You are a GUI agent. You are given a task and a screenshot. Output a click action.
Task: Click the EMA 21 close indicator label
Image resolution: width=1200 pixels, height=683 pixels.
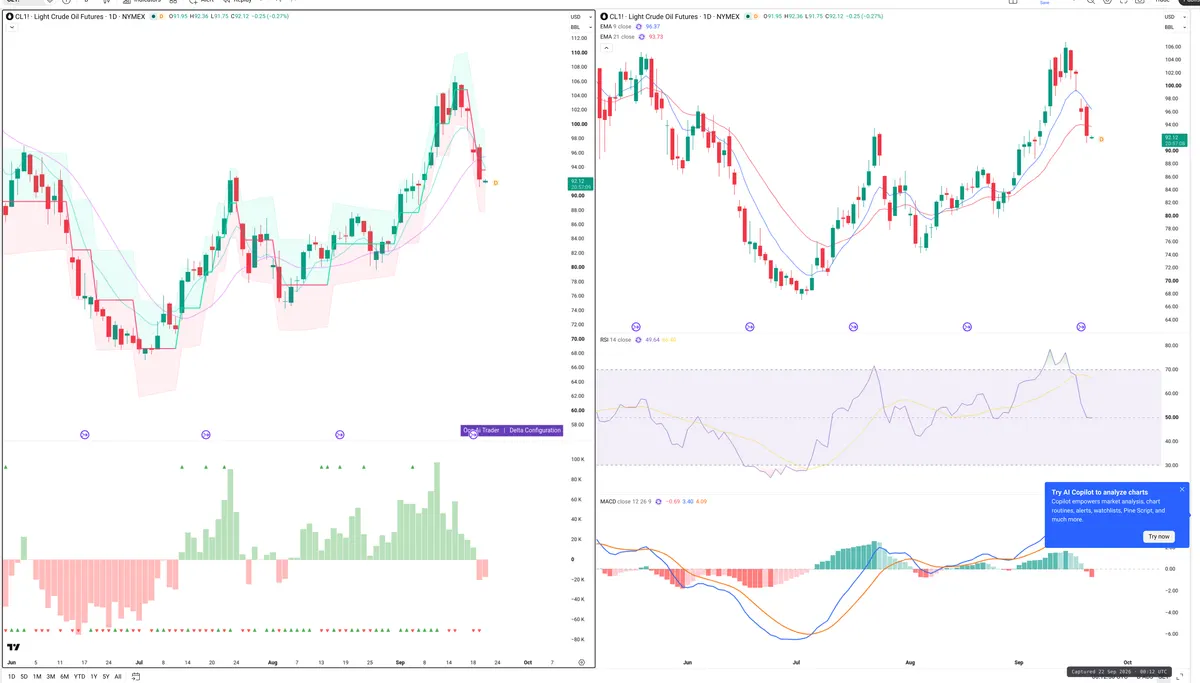(617, 36)
